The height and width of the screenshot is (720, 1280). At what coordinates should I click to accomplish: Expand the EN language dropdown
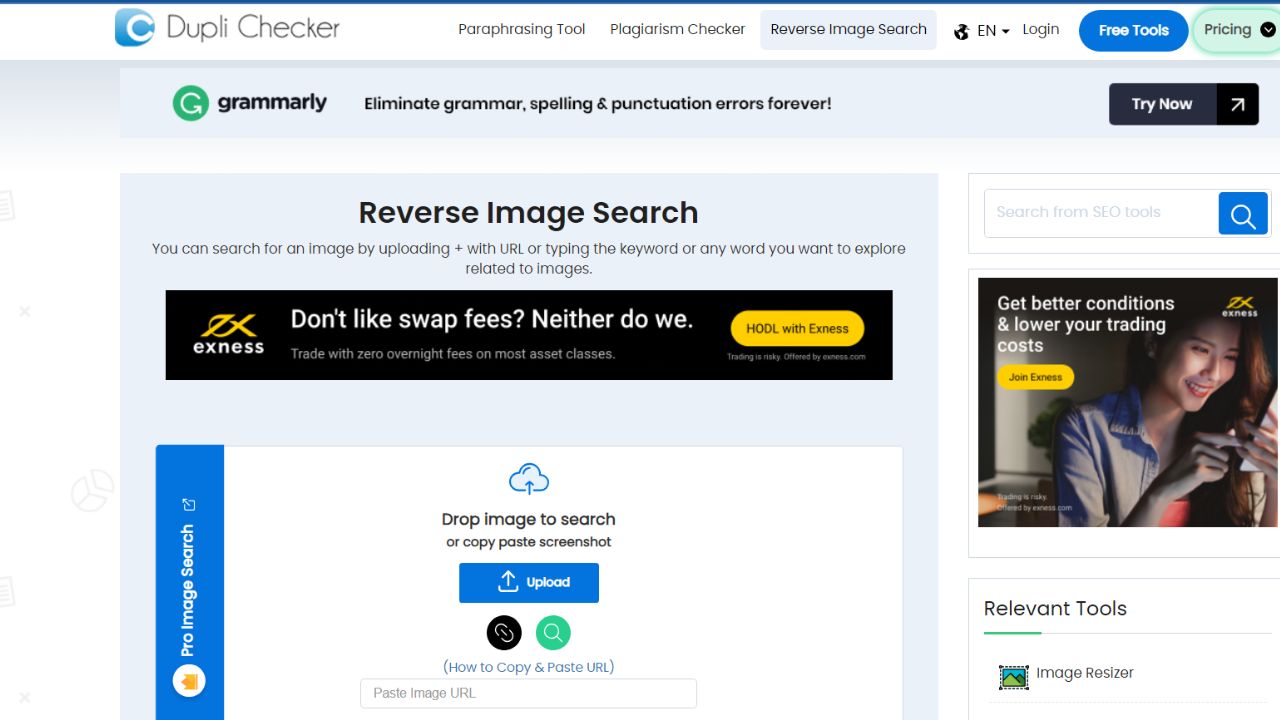tap(993, 31)
